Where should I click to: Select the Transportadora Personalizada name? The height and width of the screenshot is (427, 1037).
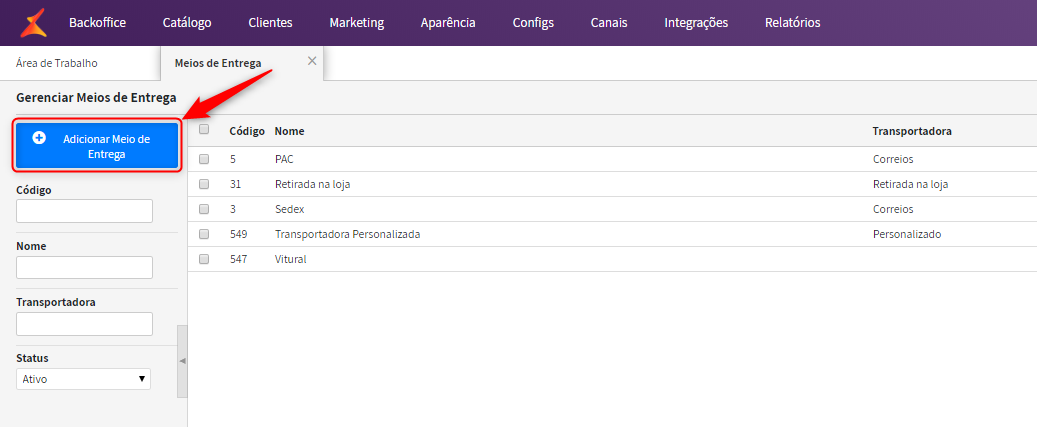(347, 234)
